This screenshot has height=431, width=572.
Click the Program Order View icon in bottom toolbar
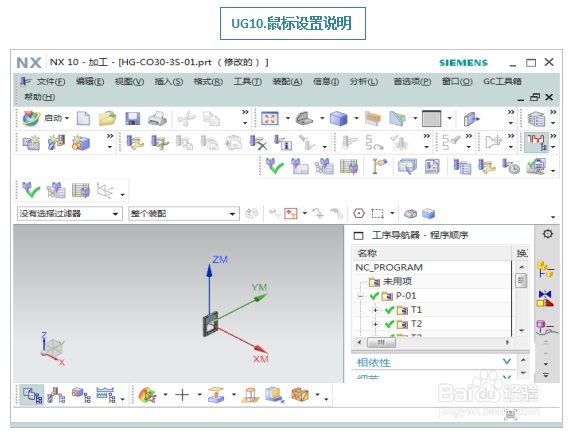click(32, 395)
